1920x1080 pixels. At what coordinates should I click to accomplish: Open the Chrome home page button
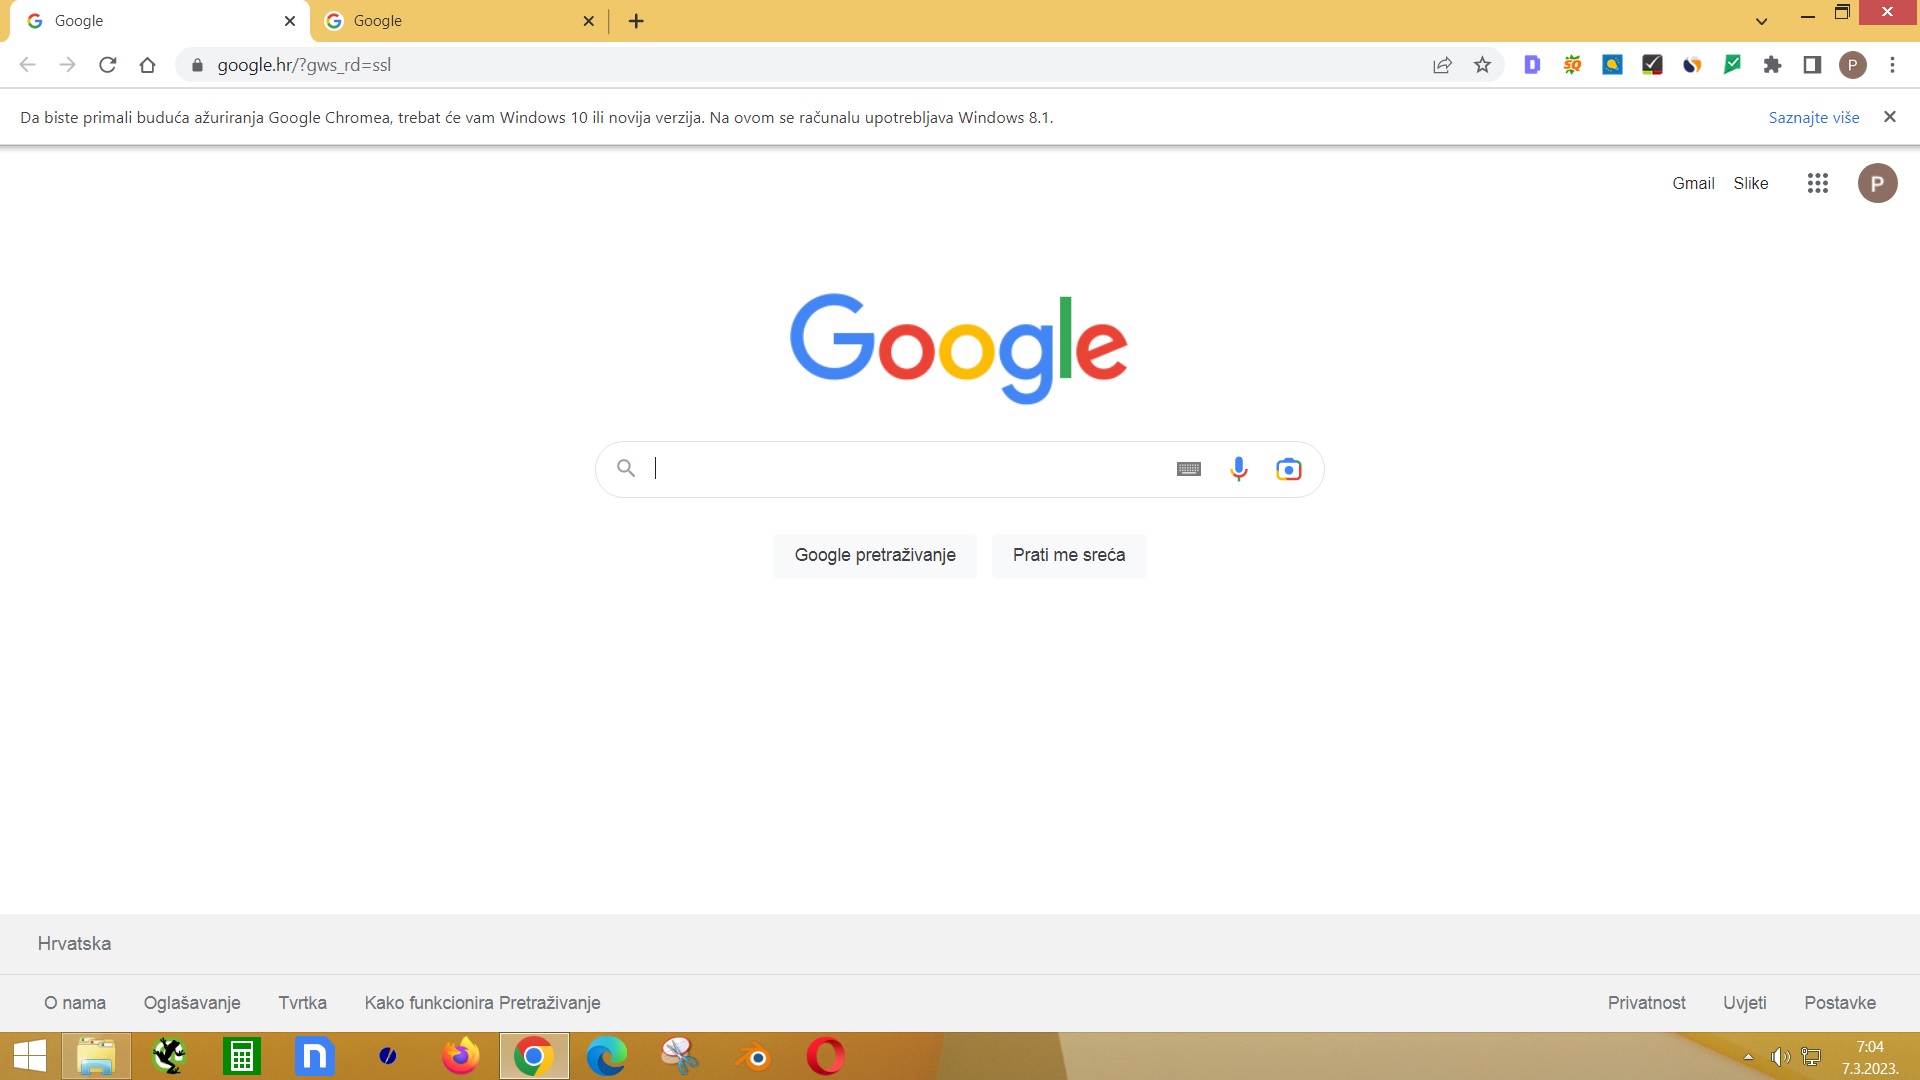(147, 65)
